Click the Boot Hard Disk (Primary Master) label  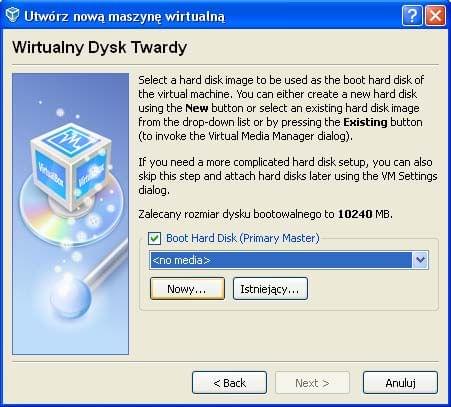tap(243, 238)
